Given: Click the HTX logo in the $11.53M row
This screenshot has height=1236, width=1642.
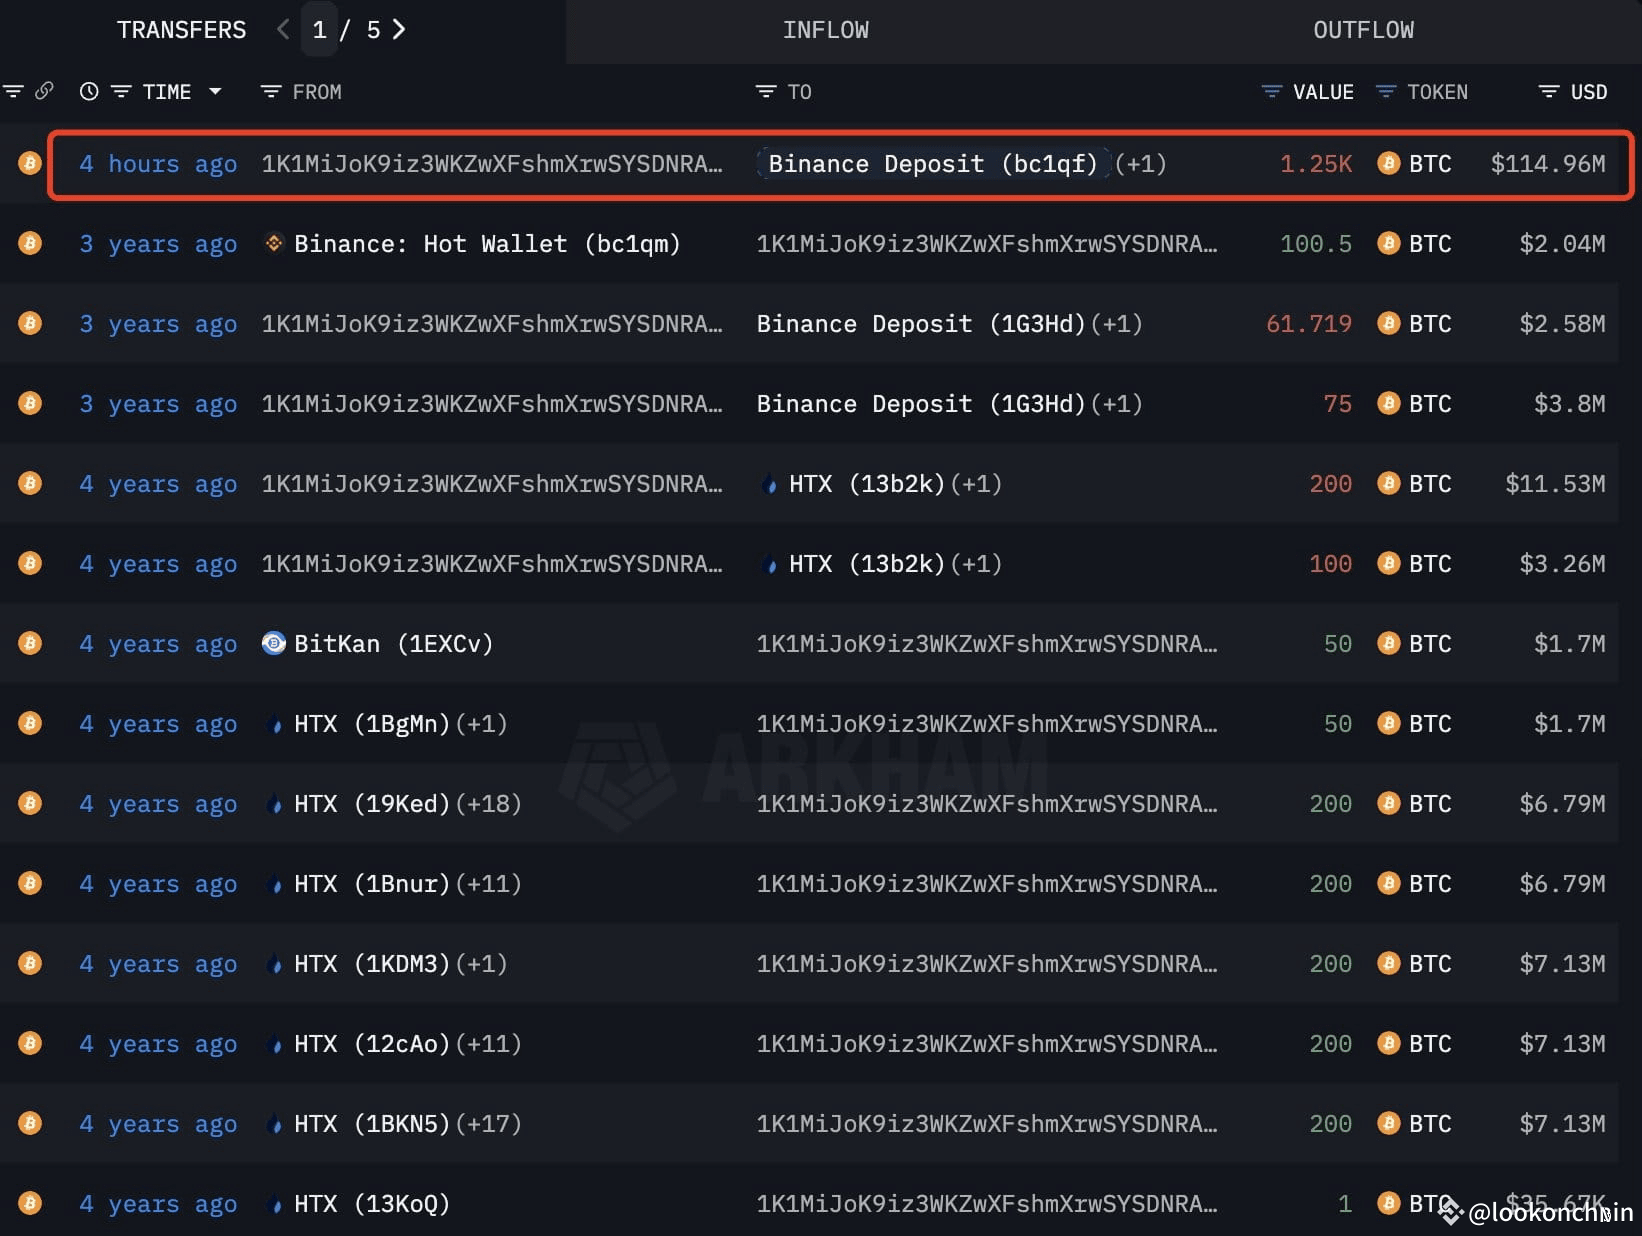Looking at the screenshot, I should [x=769, y=484].
